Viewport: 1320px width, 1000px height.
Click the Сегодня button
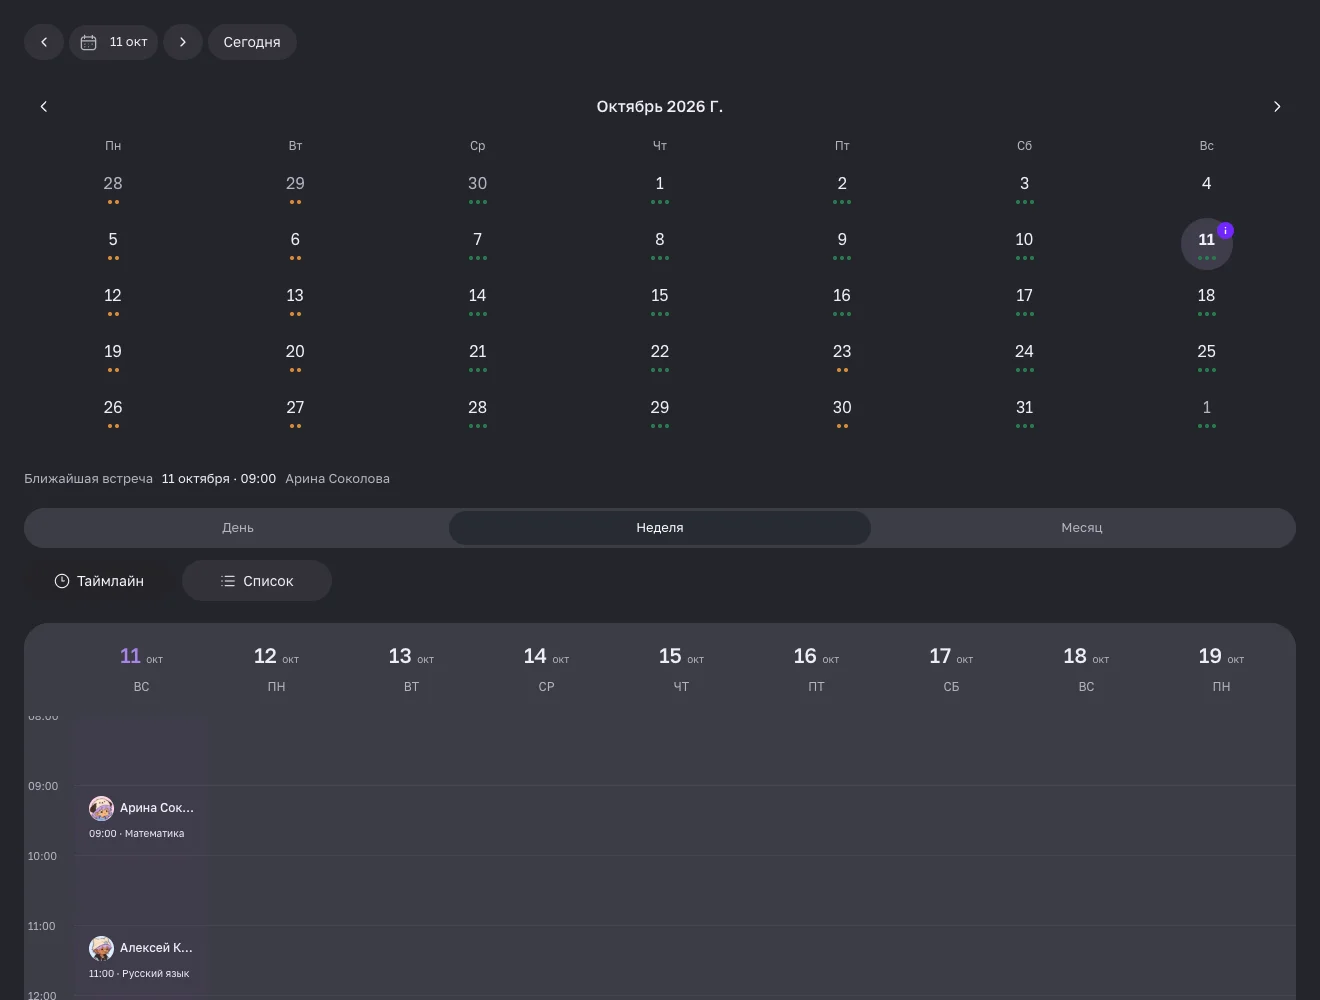252,42
